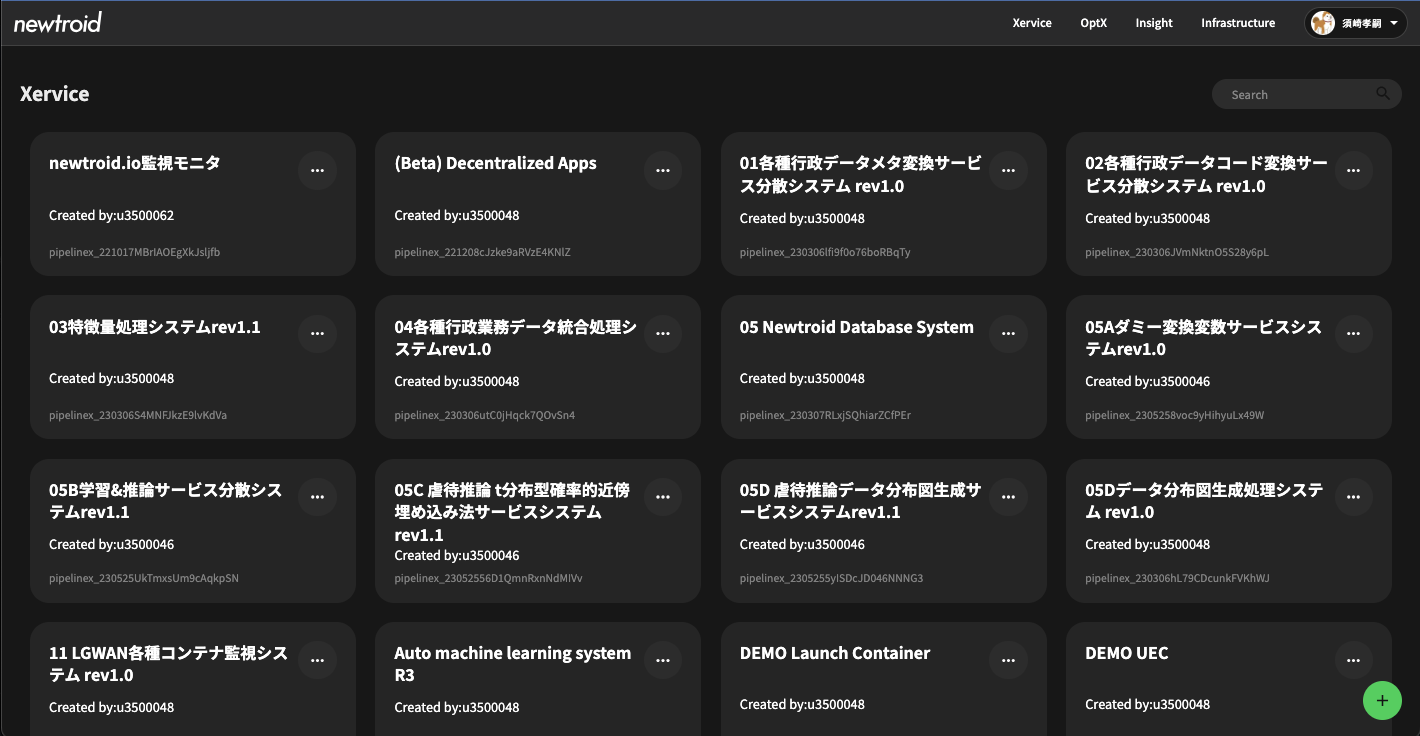Click pipeline ID pipelinex_230306utC0jHqck7QOvSn4
This screenshot has height=736, width=1420.
point(485,415)
